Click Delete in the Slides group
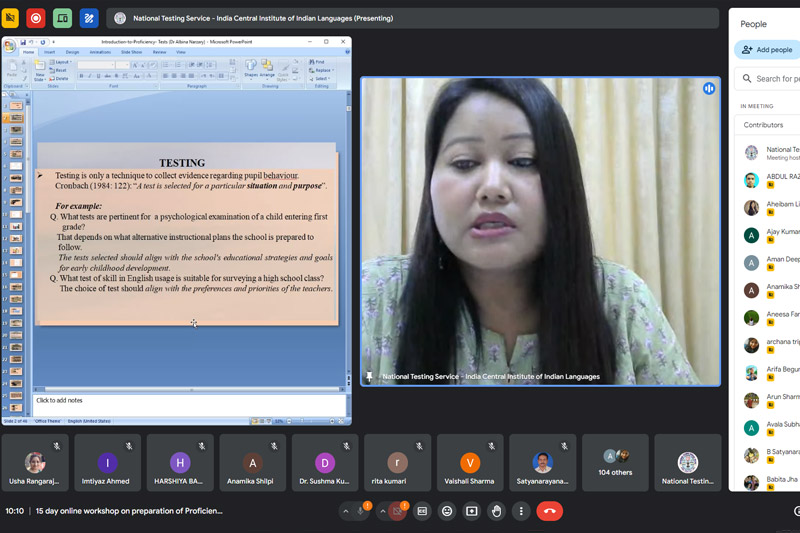Image resolution: width=800 pixels, height=533 pixels. 59,79
